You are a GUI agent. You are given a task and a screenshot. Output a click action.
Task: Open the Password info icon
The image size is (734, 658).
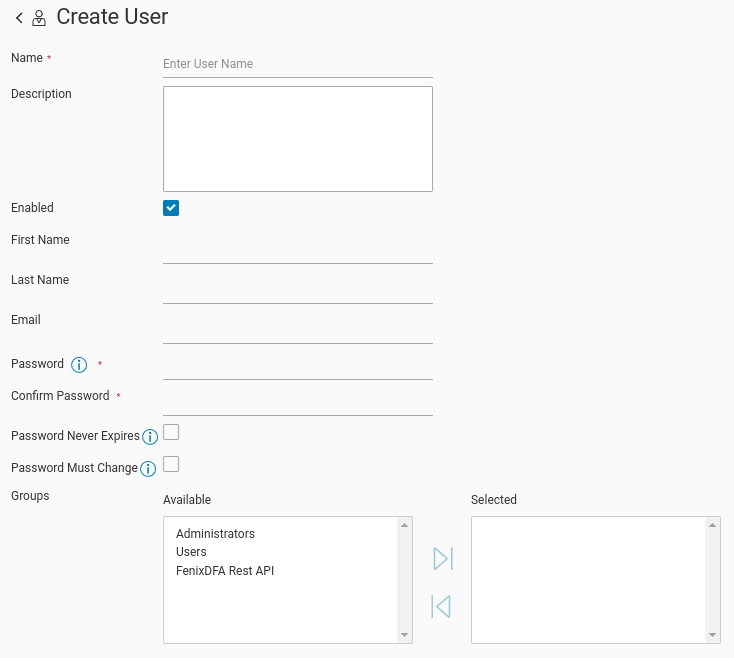click(79, 365)
